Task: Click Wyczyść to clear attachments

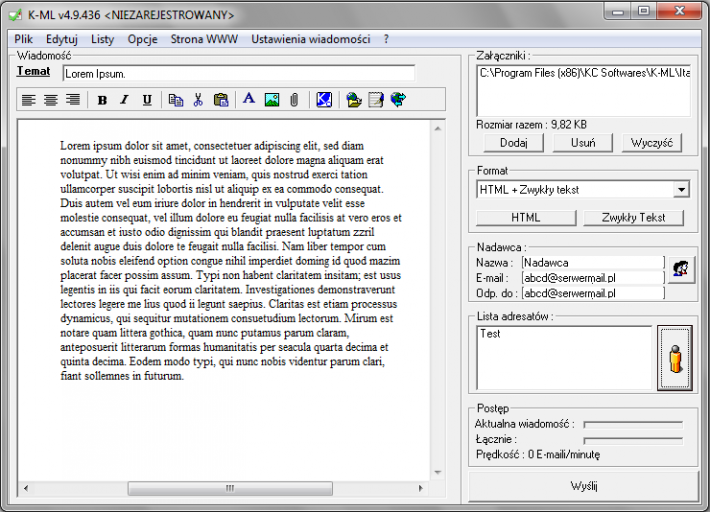Action: pyautogui.click(x=652, y=143)
